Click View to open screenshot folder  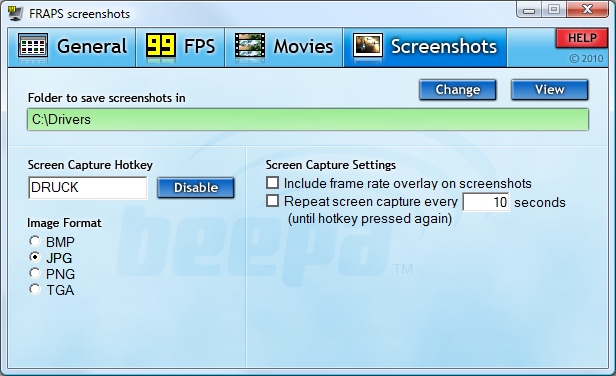(550, 90)
